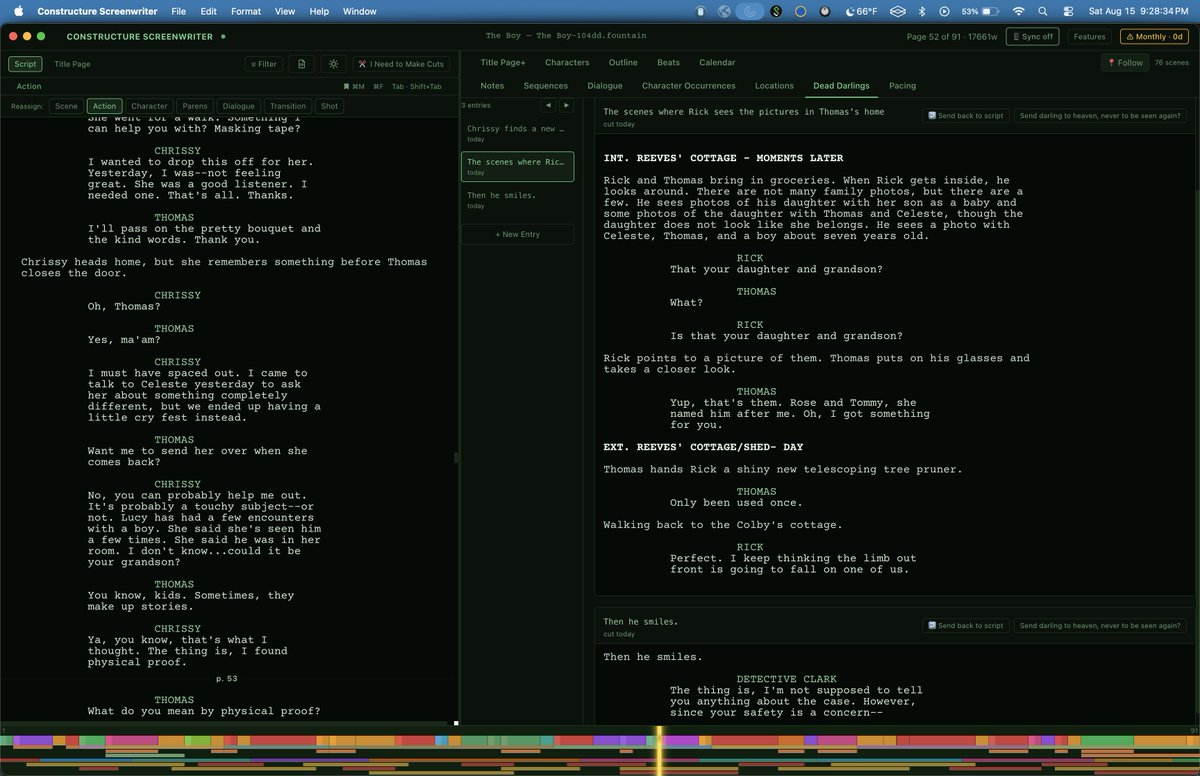Reassign element to Parens
Viewport: 1200px width, 776px height.
click(x=195, y=106)
